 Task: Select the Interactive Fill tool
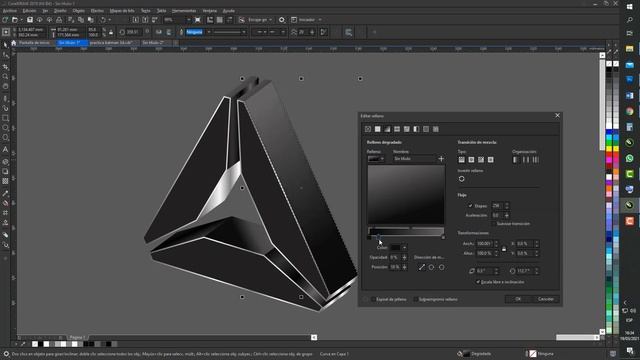tap(5, 203)
